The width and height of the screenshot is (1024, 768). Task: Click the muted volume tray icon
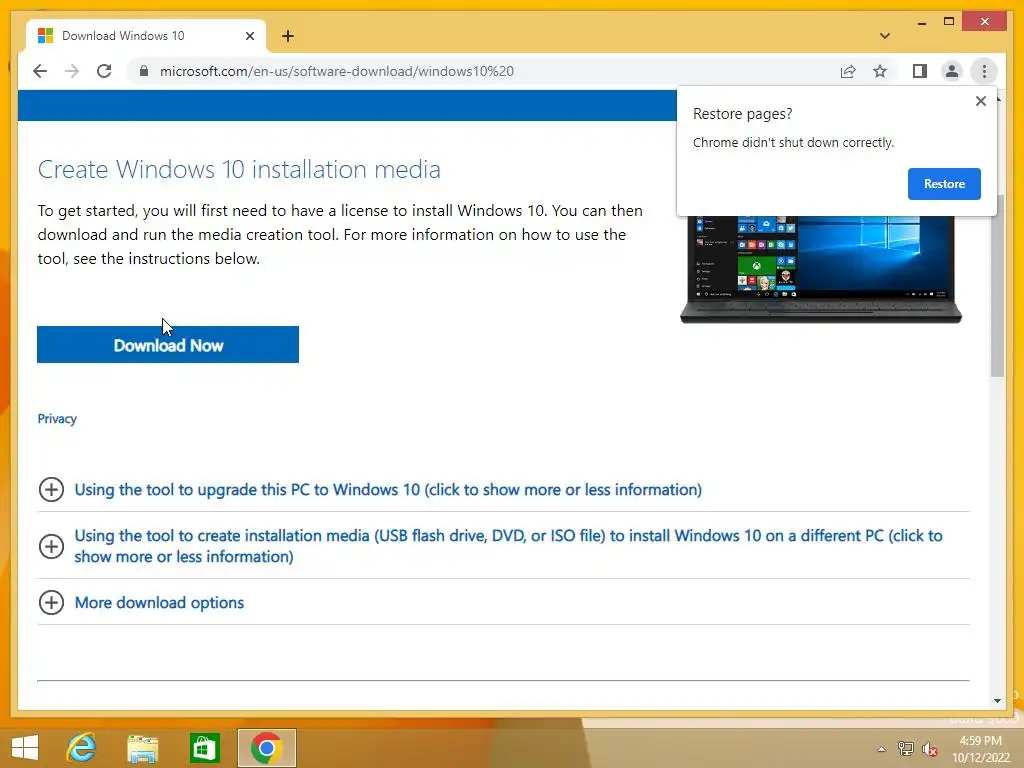pyautogui.click(x=929, y=749)
